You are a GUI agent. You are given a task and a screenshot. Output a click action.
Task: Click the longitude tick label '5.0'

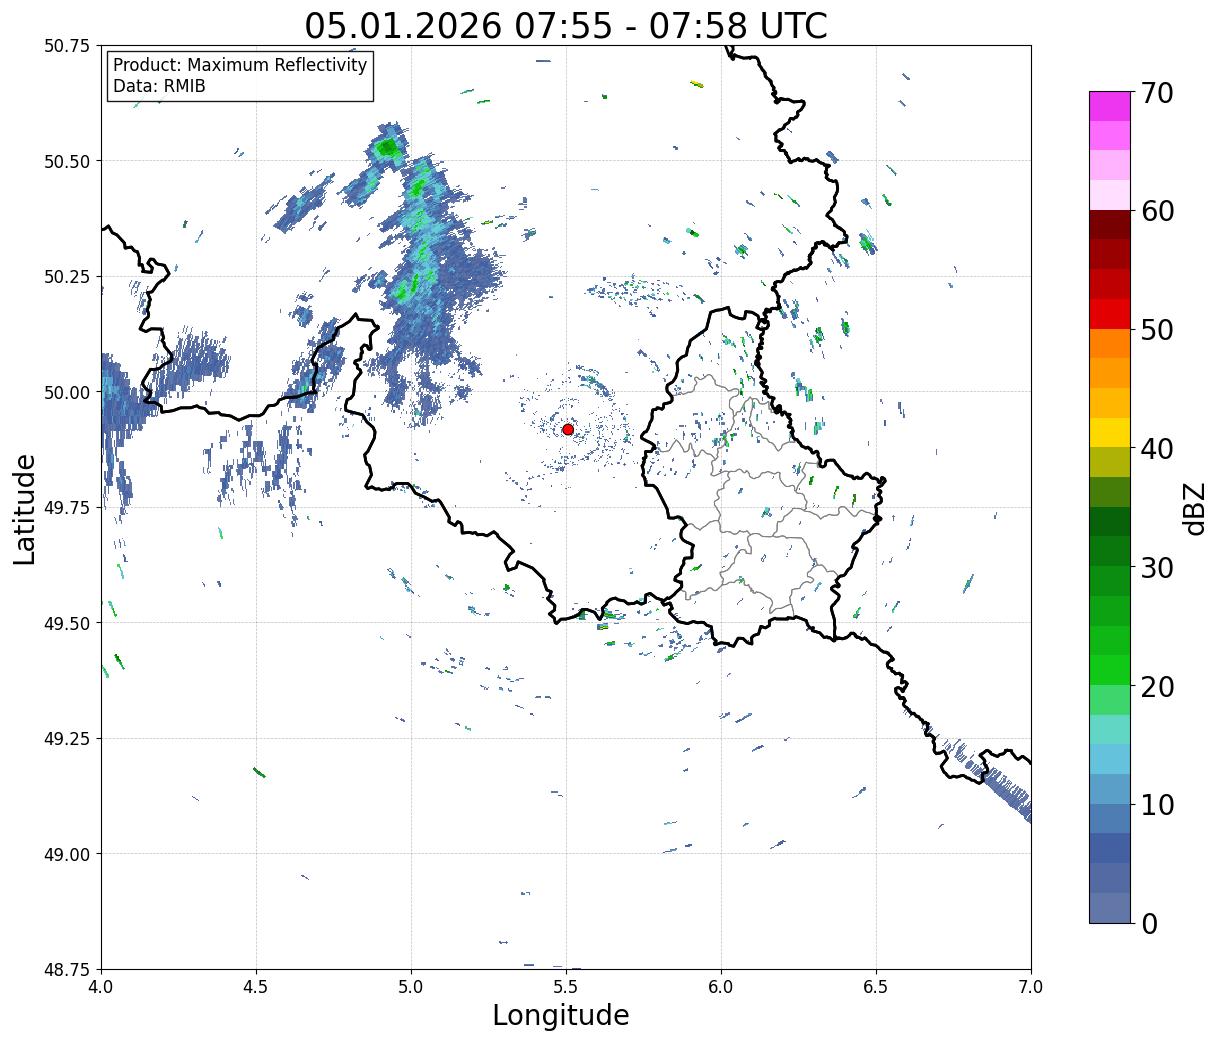411,987
